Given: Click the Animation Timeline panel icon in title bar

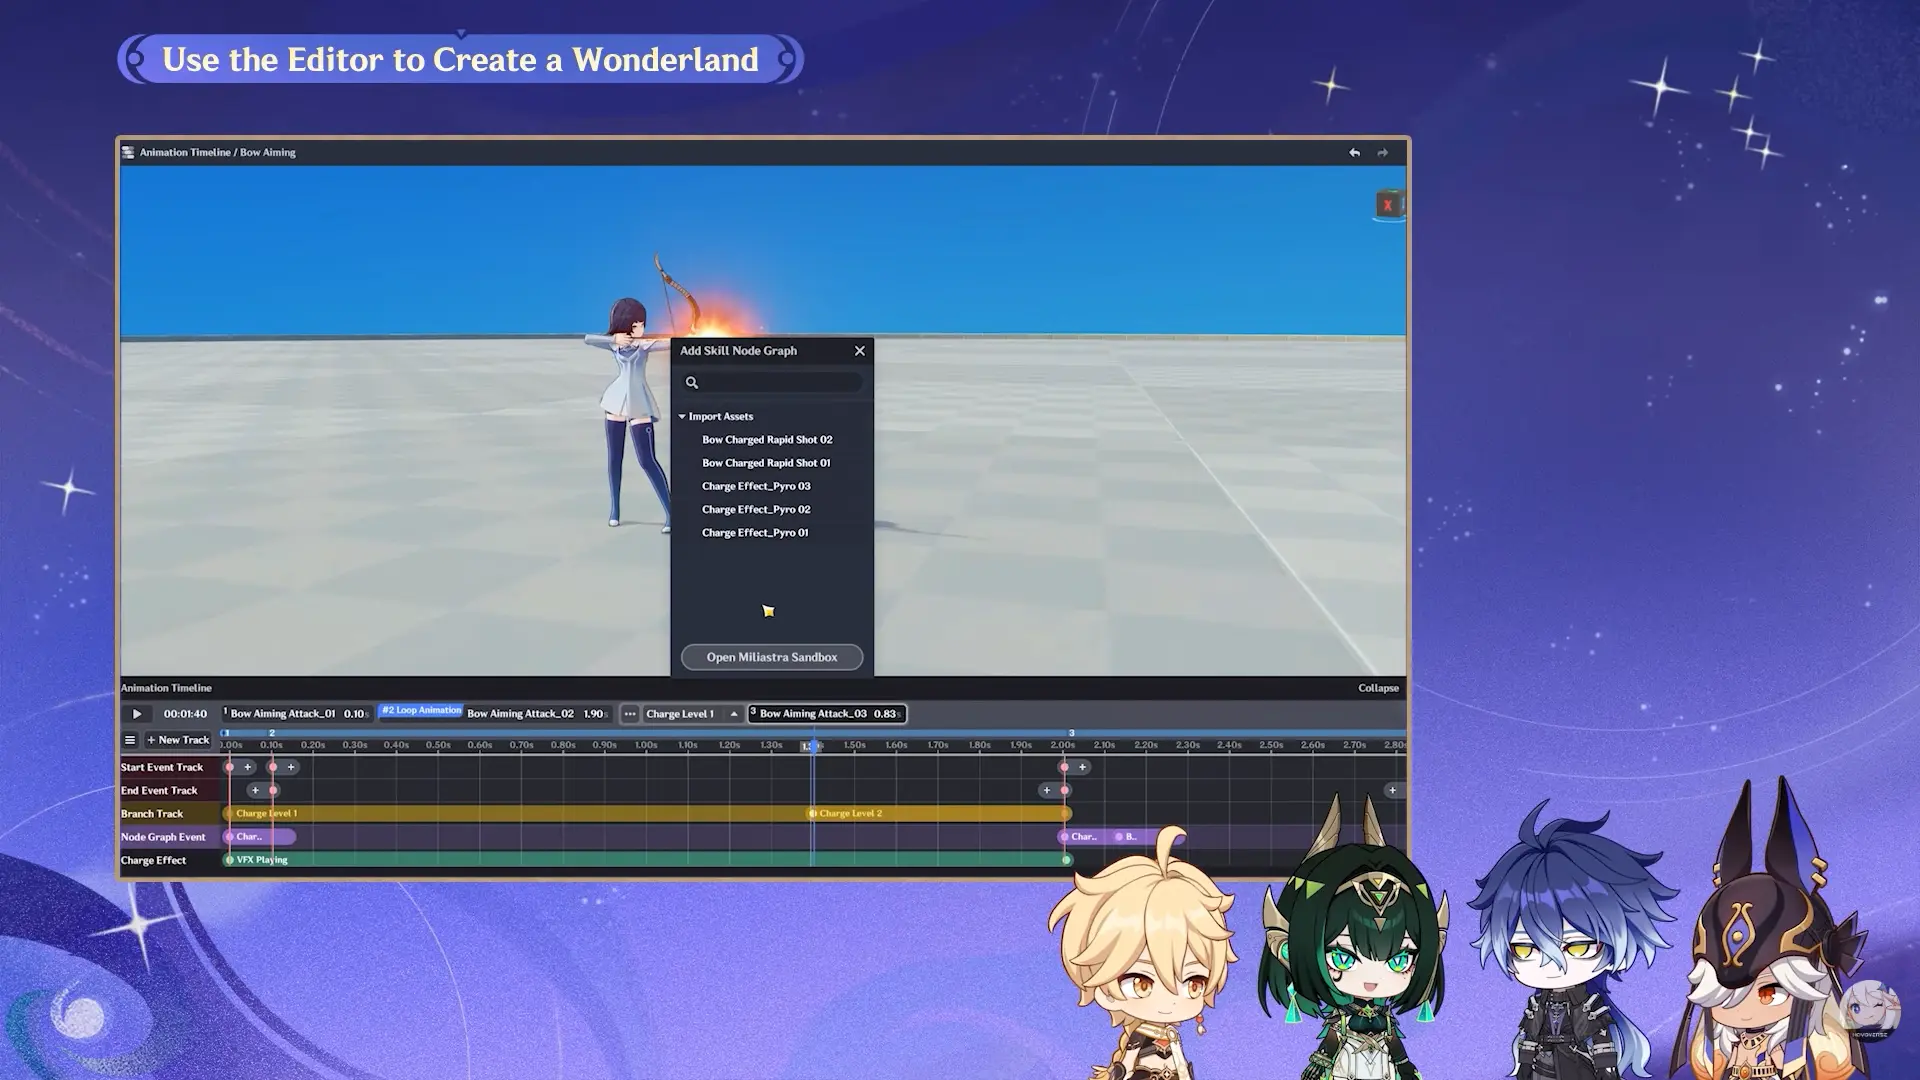Looking at the screenshot, I should 128,153.
